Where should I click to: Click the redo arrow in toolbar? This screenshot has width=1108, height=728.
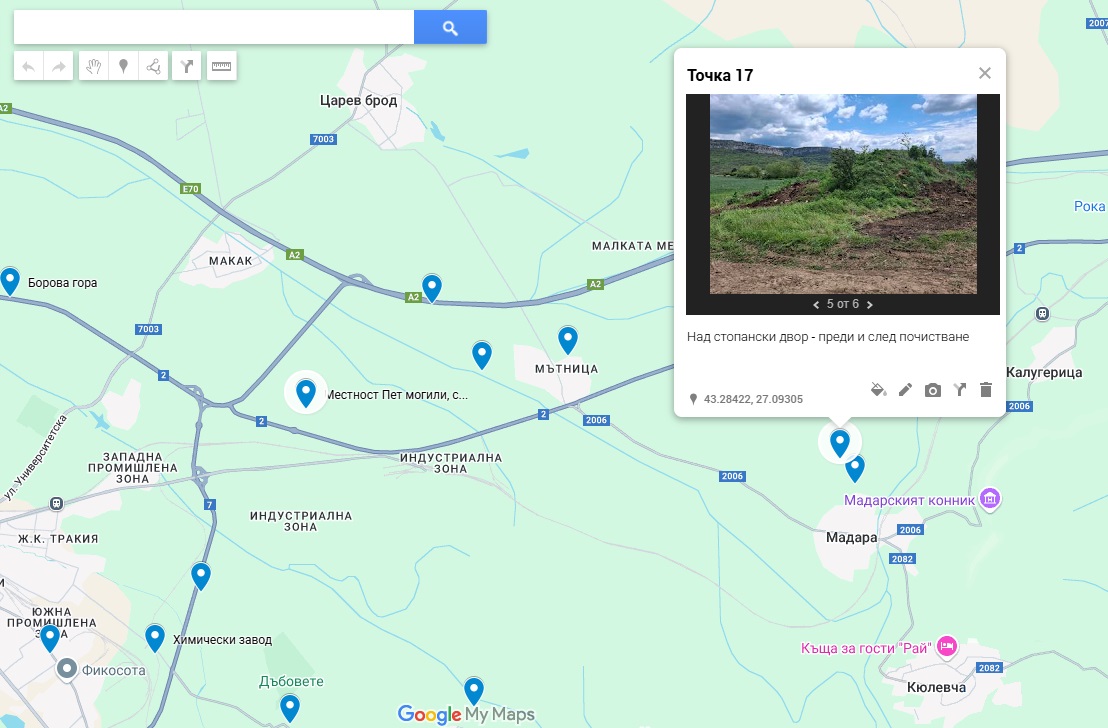coord(59,67)
